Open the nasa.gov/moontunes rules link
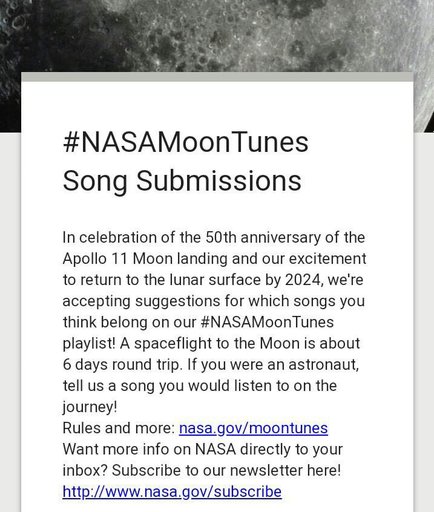Screen dimensions: 434x512 (x=253, y=428)
